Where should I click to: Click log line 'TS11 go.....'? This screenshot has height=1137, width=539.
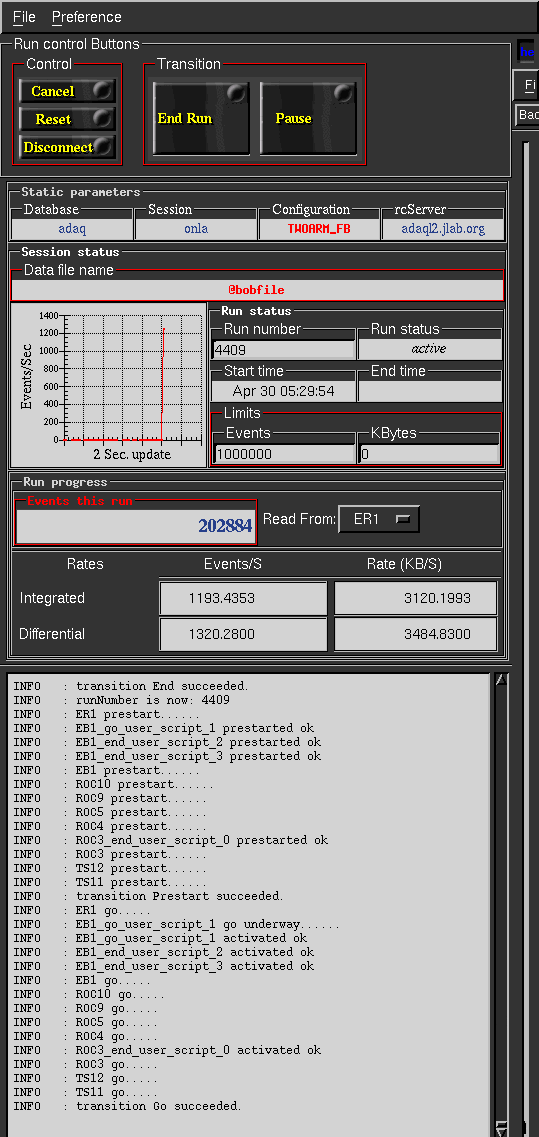(x=117, y=1093)
